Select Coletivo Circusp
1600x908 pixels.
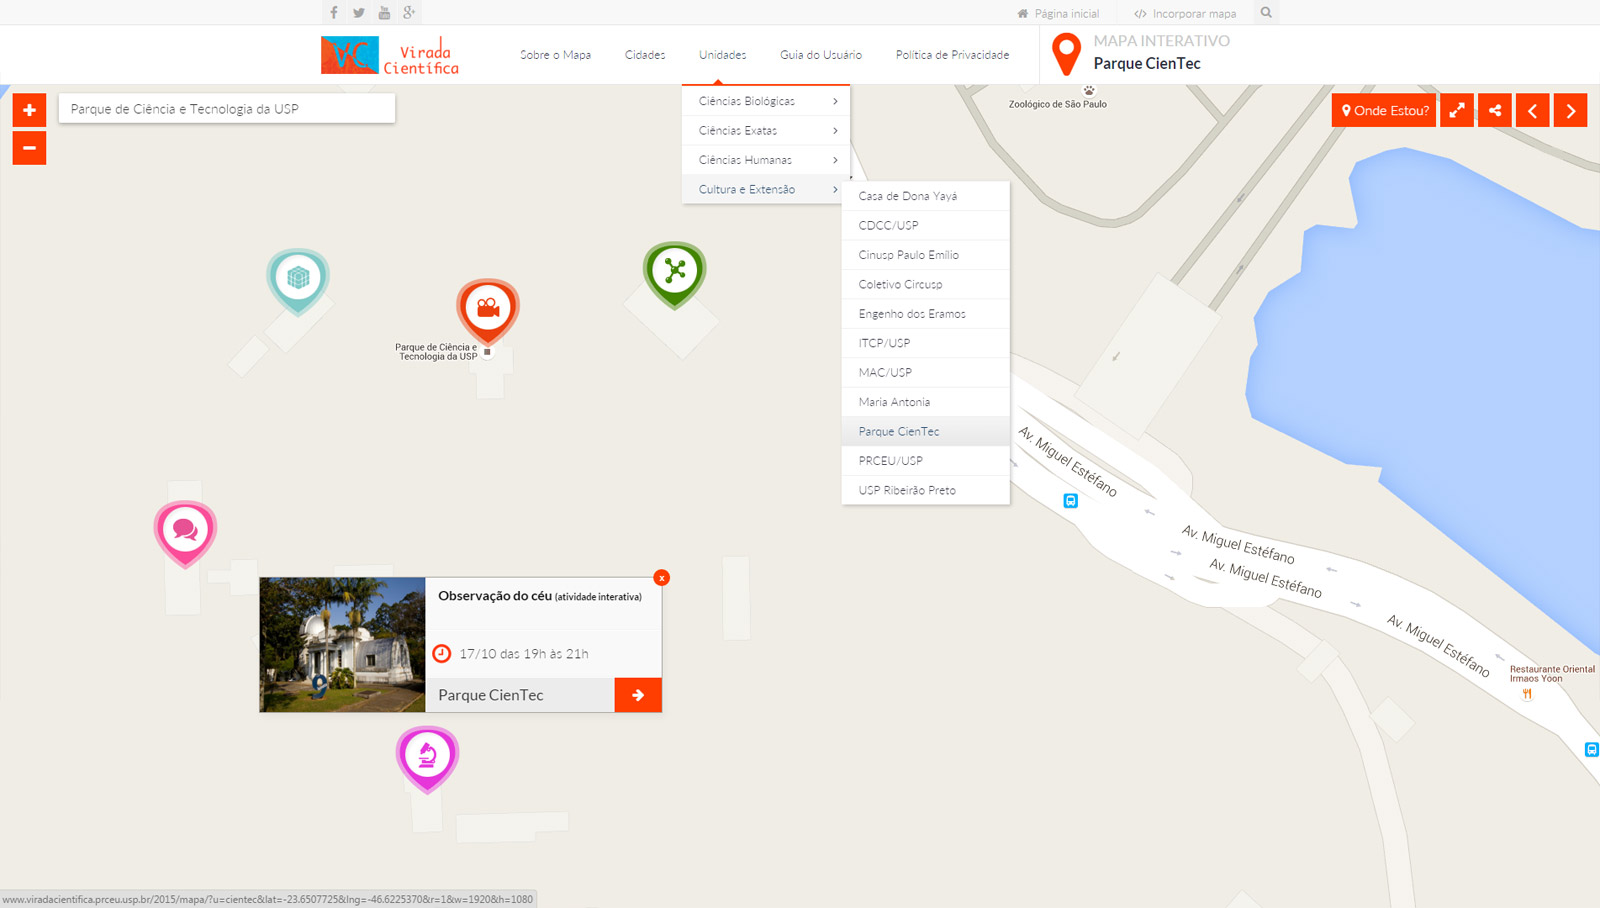point(926,284)
